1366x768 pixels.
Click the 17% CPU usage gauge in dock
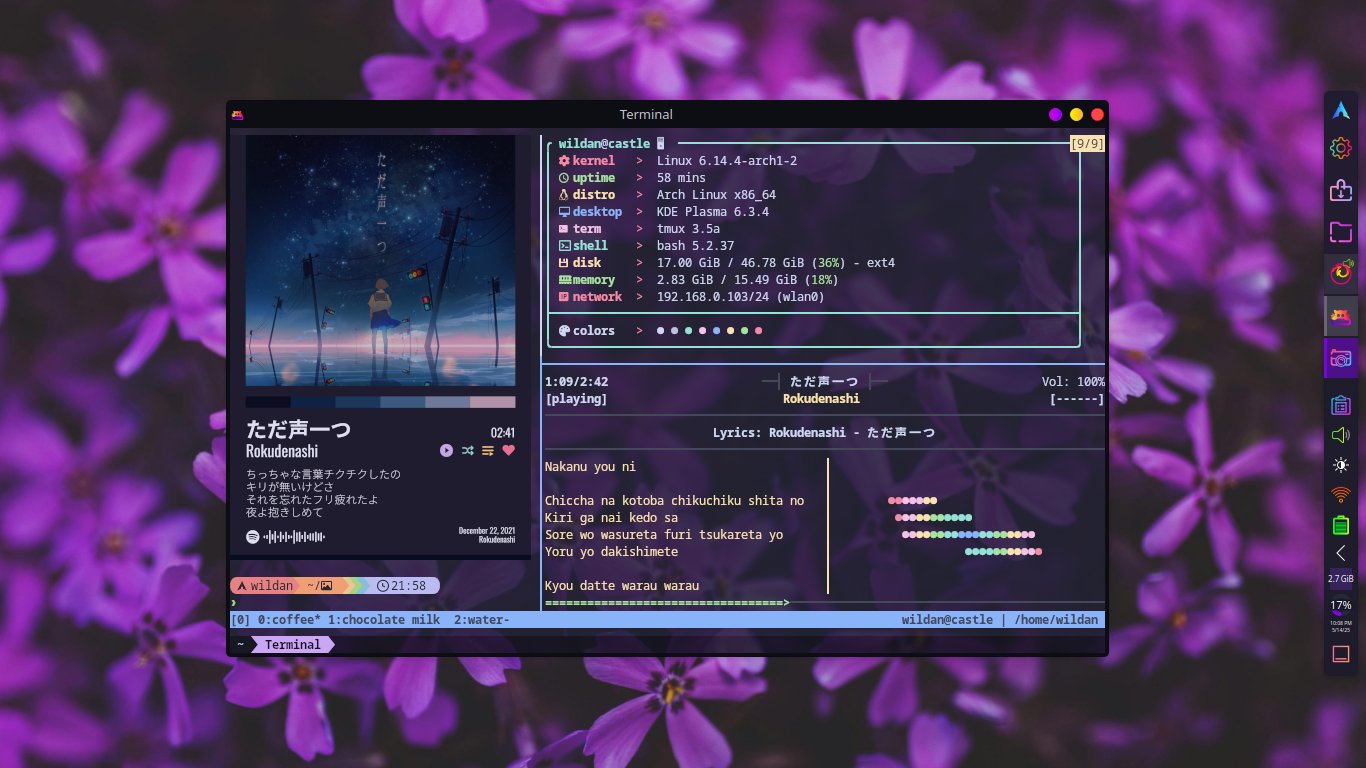1340,605
